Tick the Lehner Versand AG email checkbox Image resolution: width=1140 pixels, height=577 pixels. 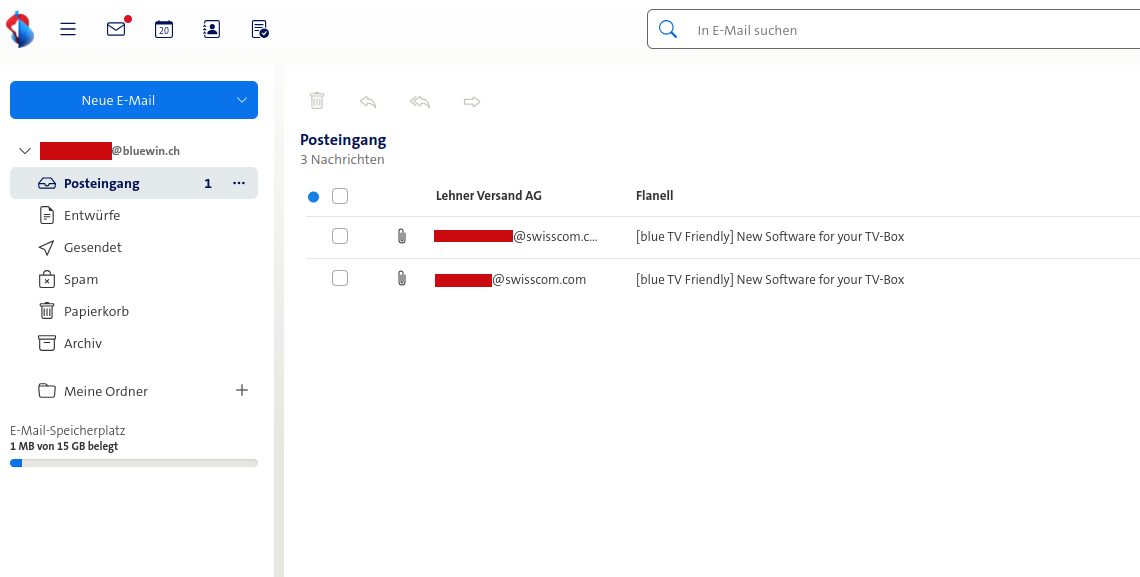pos(340,196)
